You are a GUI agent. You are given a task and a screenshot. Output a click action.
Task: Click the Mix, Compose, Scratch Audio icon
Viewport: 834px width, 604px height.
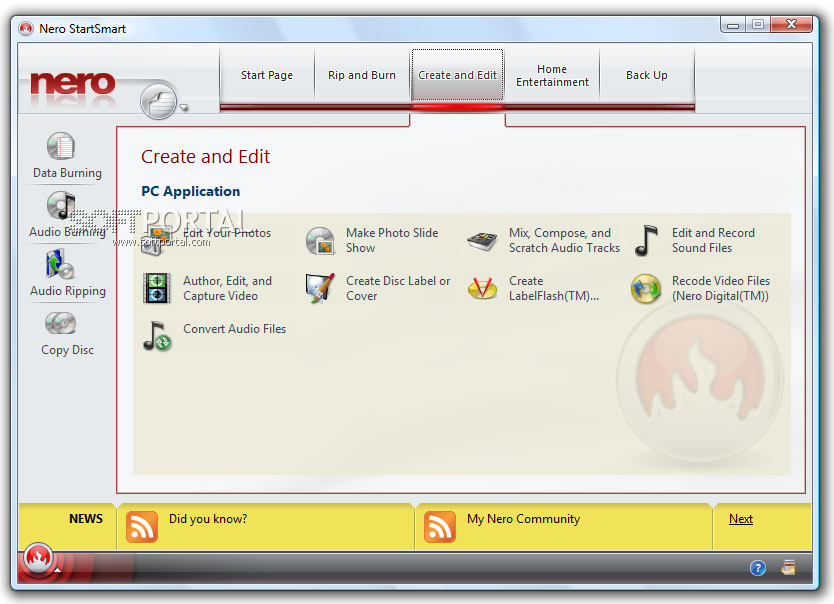pyautogui.click(x=482, y=241)
